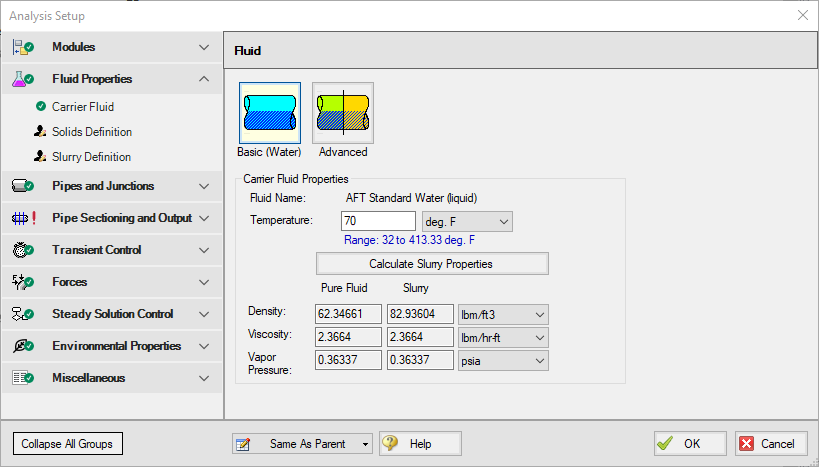
Task: Expand the Miscellaneous group
Action: pyautogui.click(x=204, y=378)
